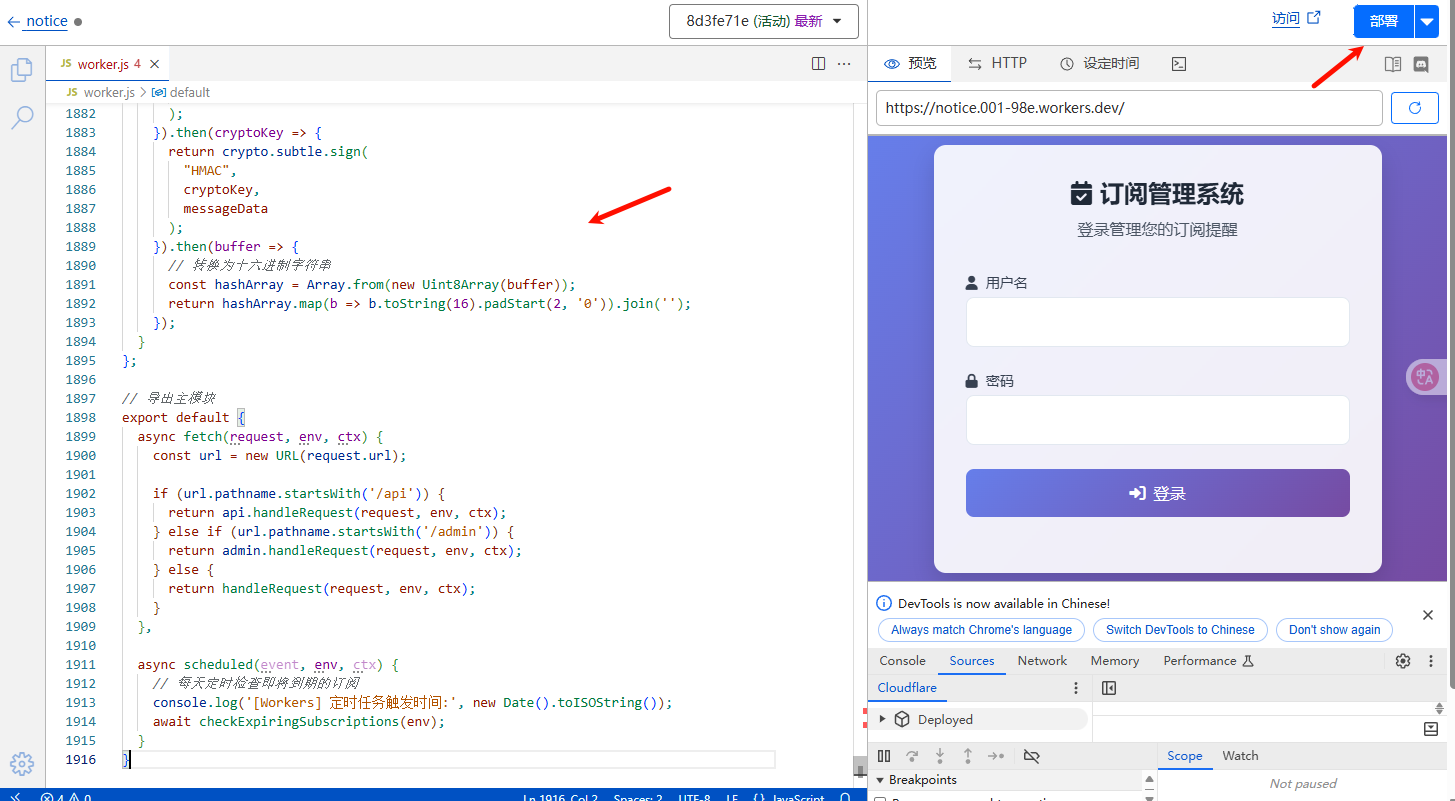Open DevTools settings gear

pyautogui.click(x=1402, y=661)
